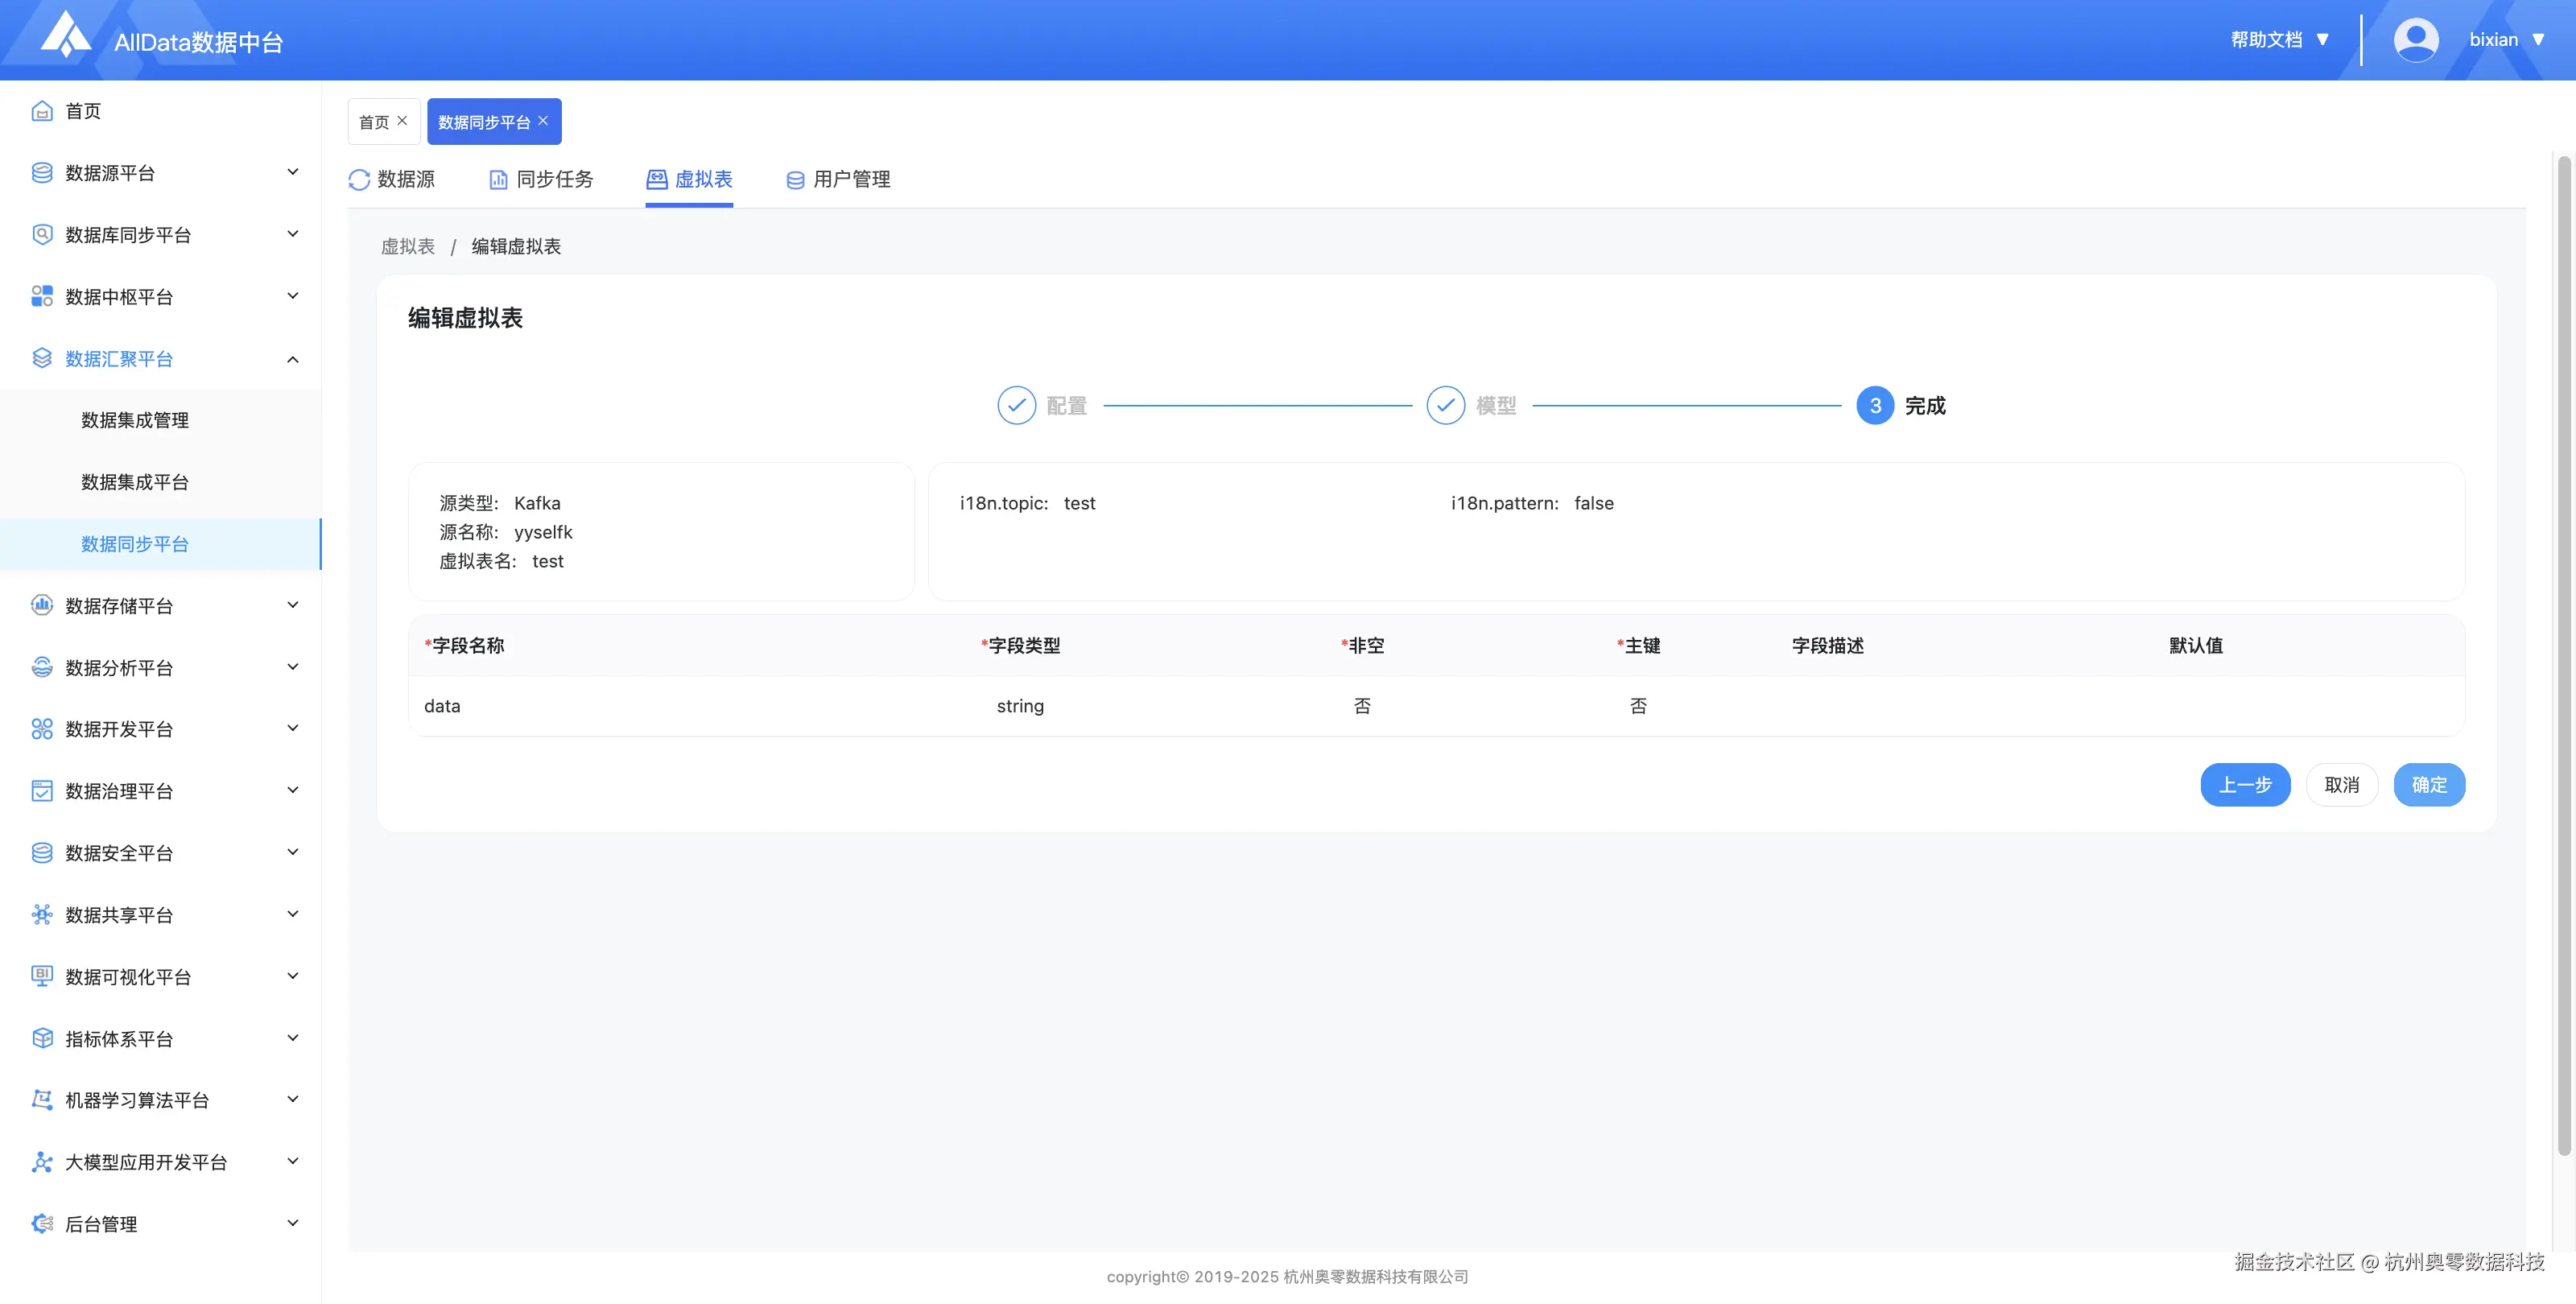This screenshot has height=1304, width=2576.
Task: Click the 虚拟表 breadcrumb link
Action: [408, 247]
